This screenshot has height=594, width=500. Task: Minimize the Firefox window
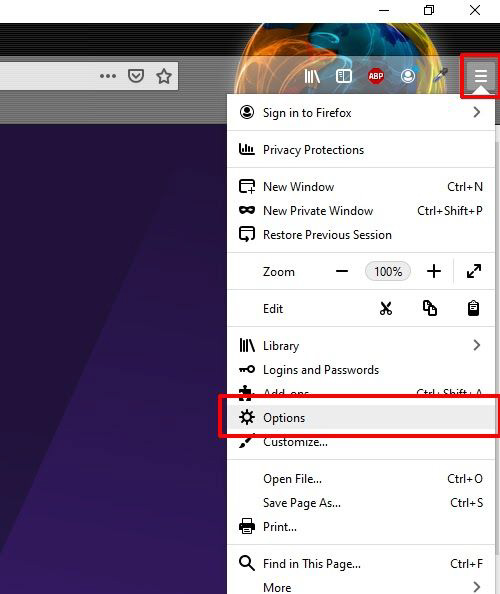384,10
